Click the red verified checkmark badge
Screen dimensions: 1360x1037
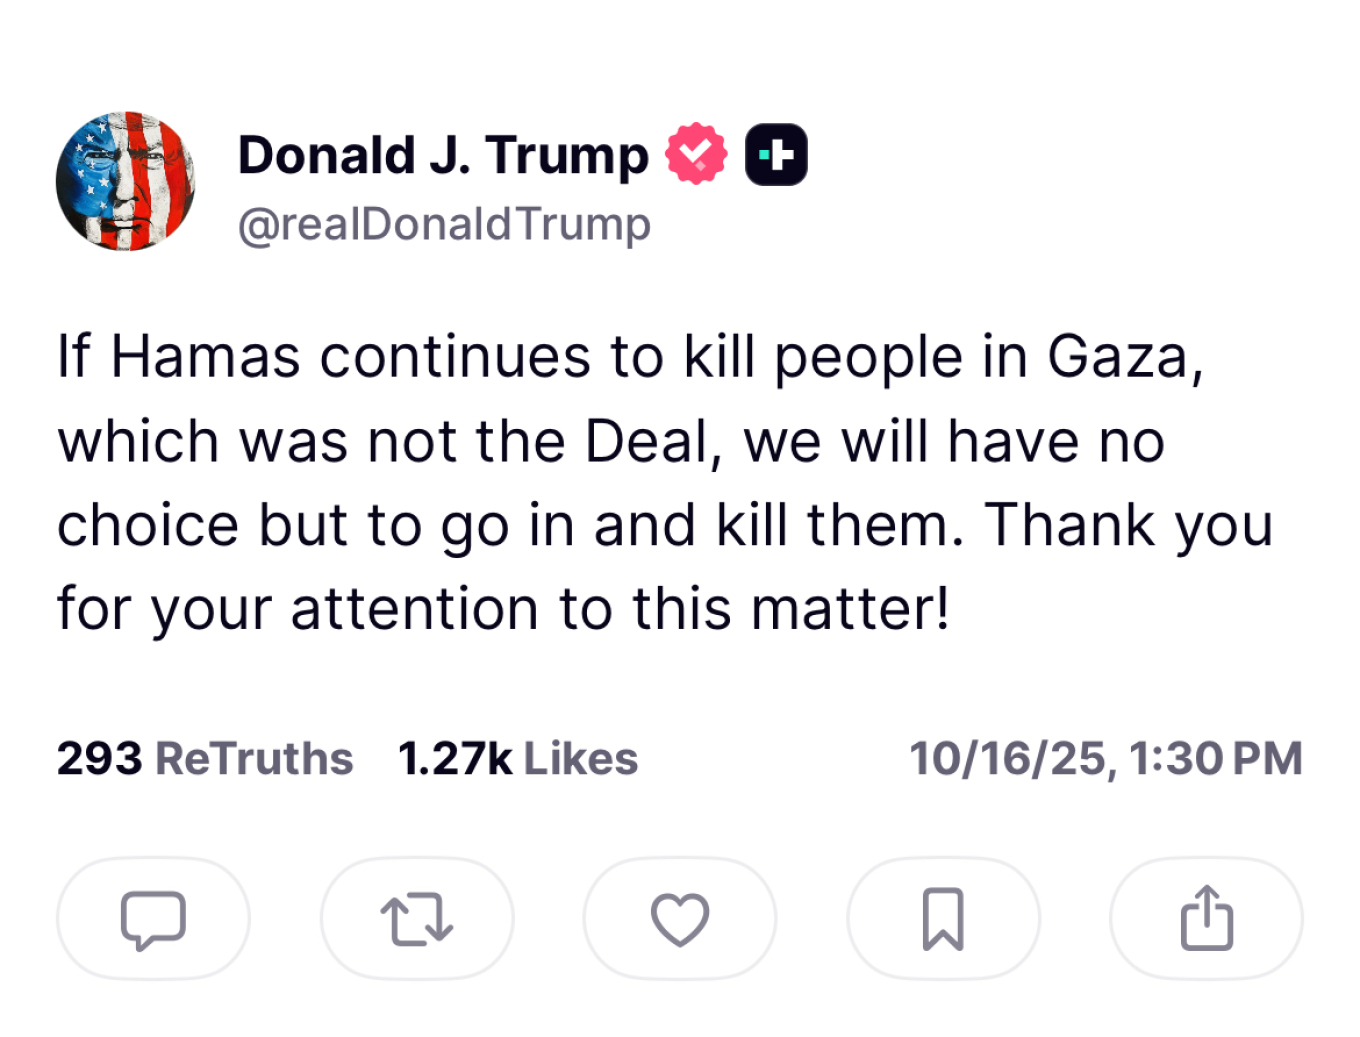point(696,154)
